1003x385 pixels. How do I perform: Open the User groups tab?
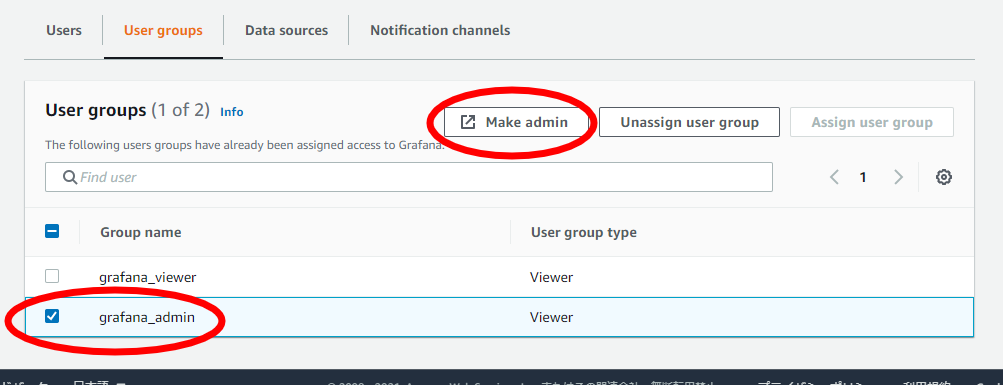(163, 30)
